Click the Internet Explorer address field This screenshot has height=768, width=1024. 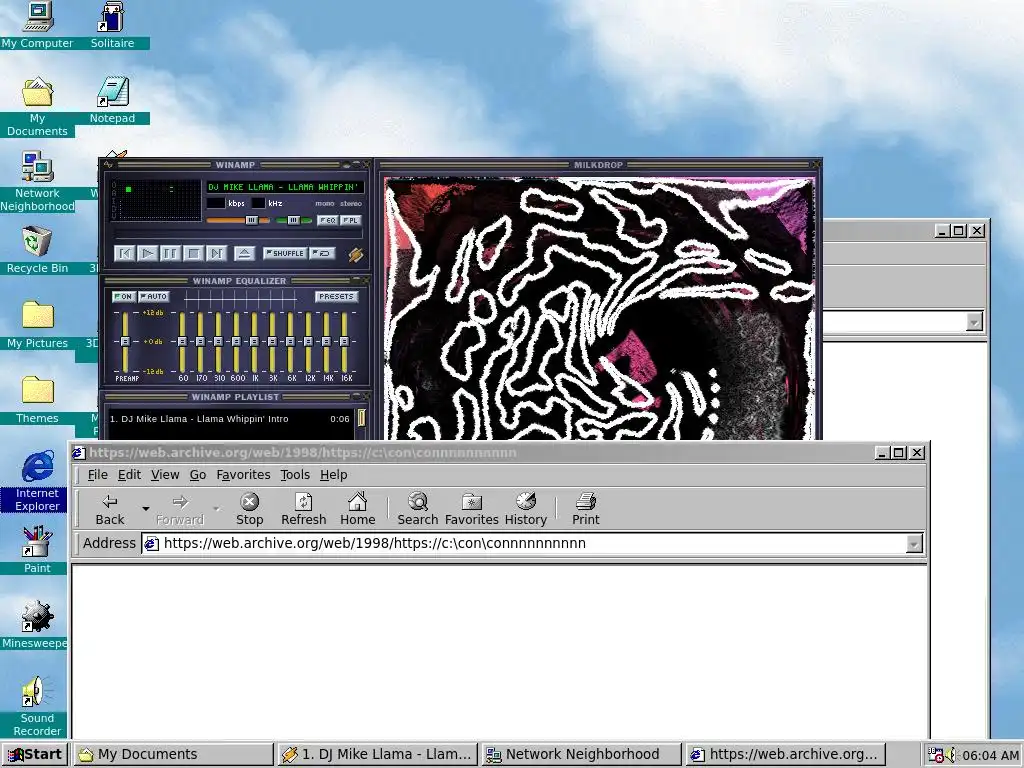point(524,543)
